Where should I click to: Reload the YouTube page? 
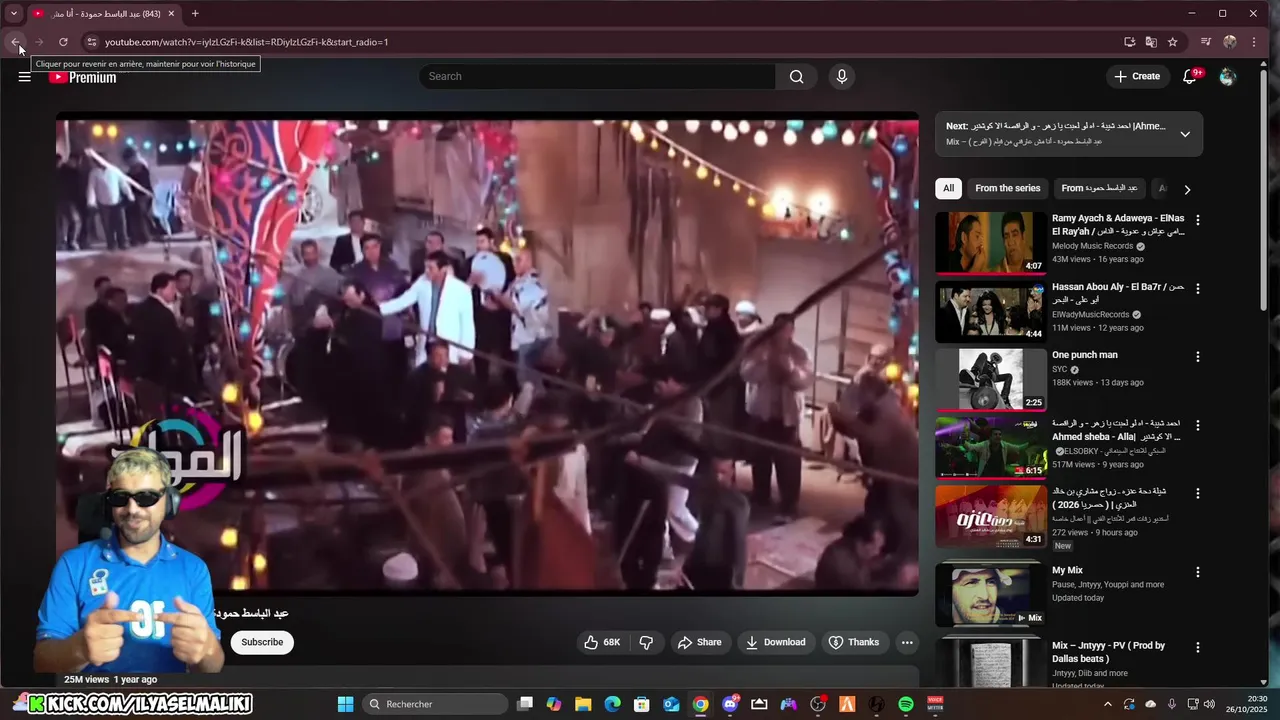click(63, 42)
